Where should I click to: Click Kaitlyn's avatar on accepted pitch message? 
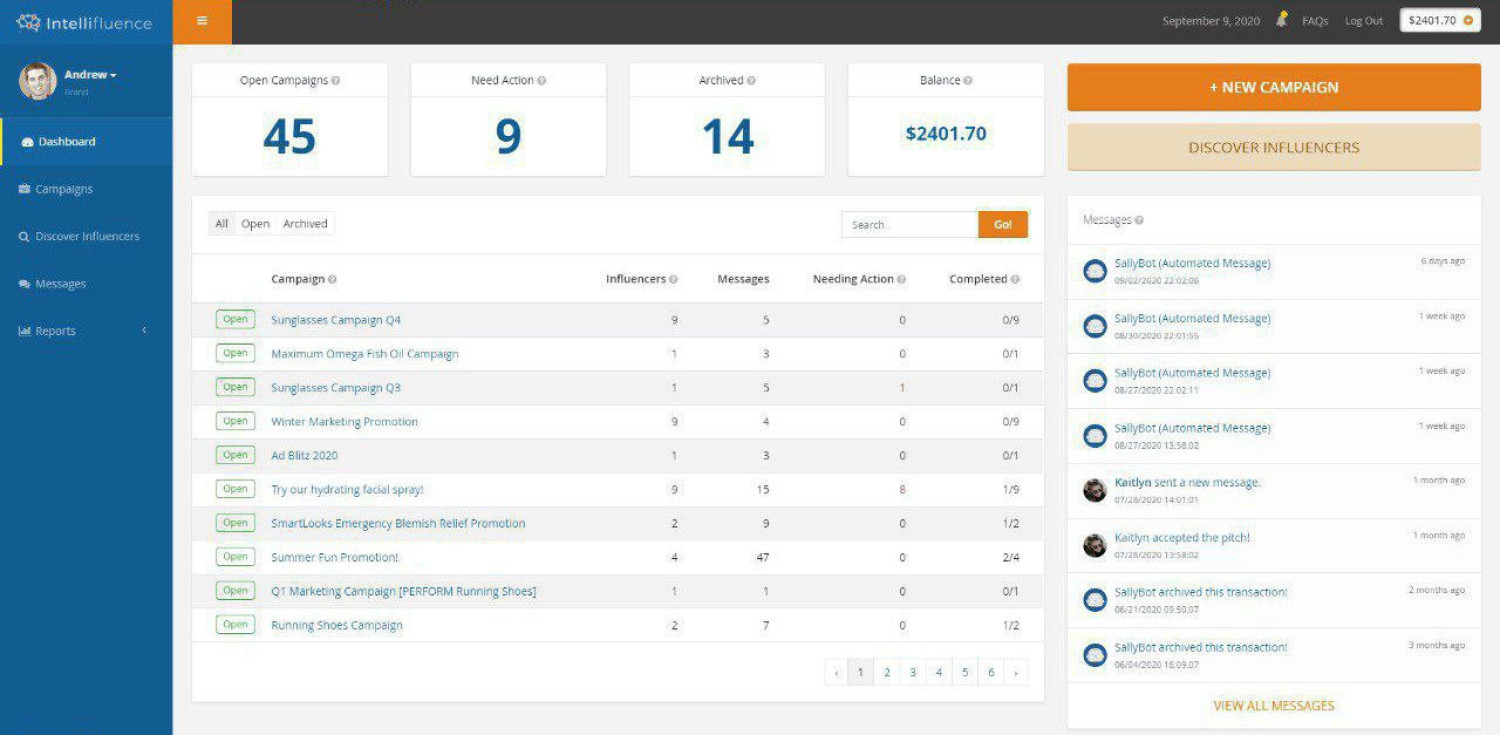(x=1095, y=545)
